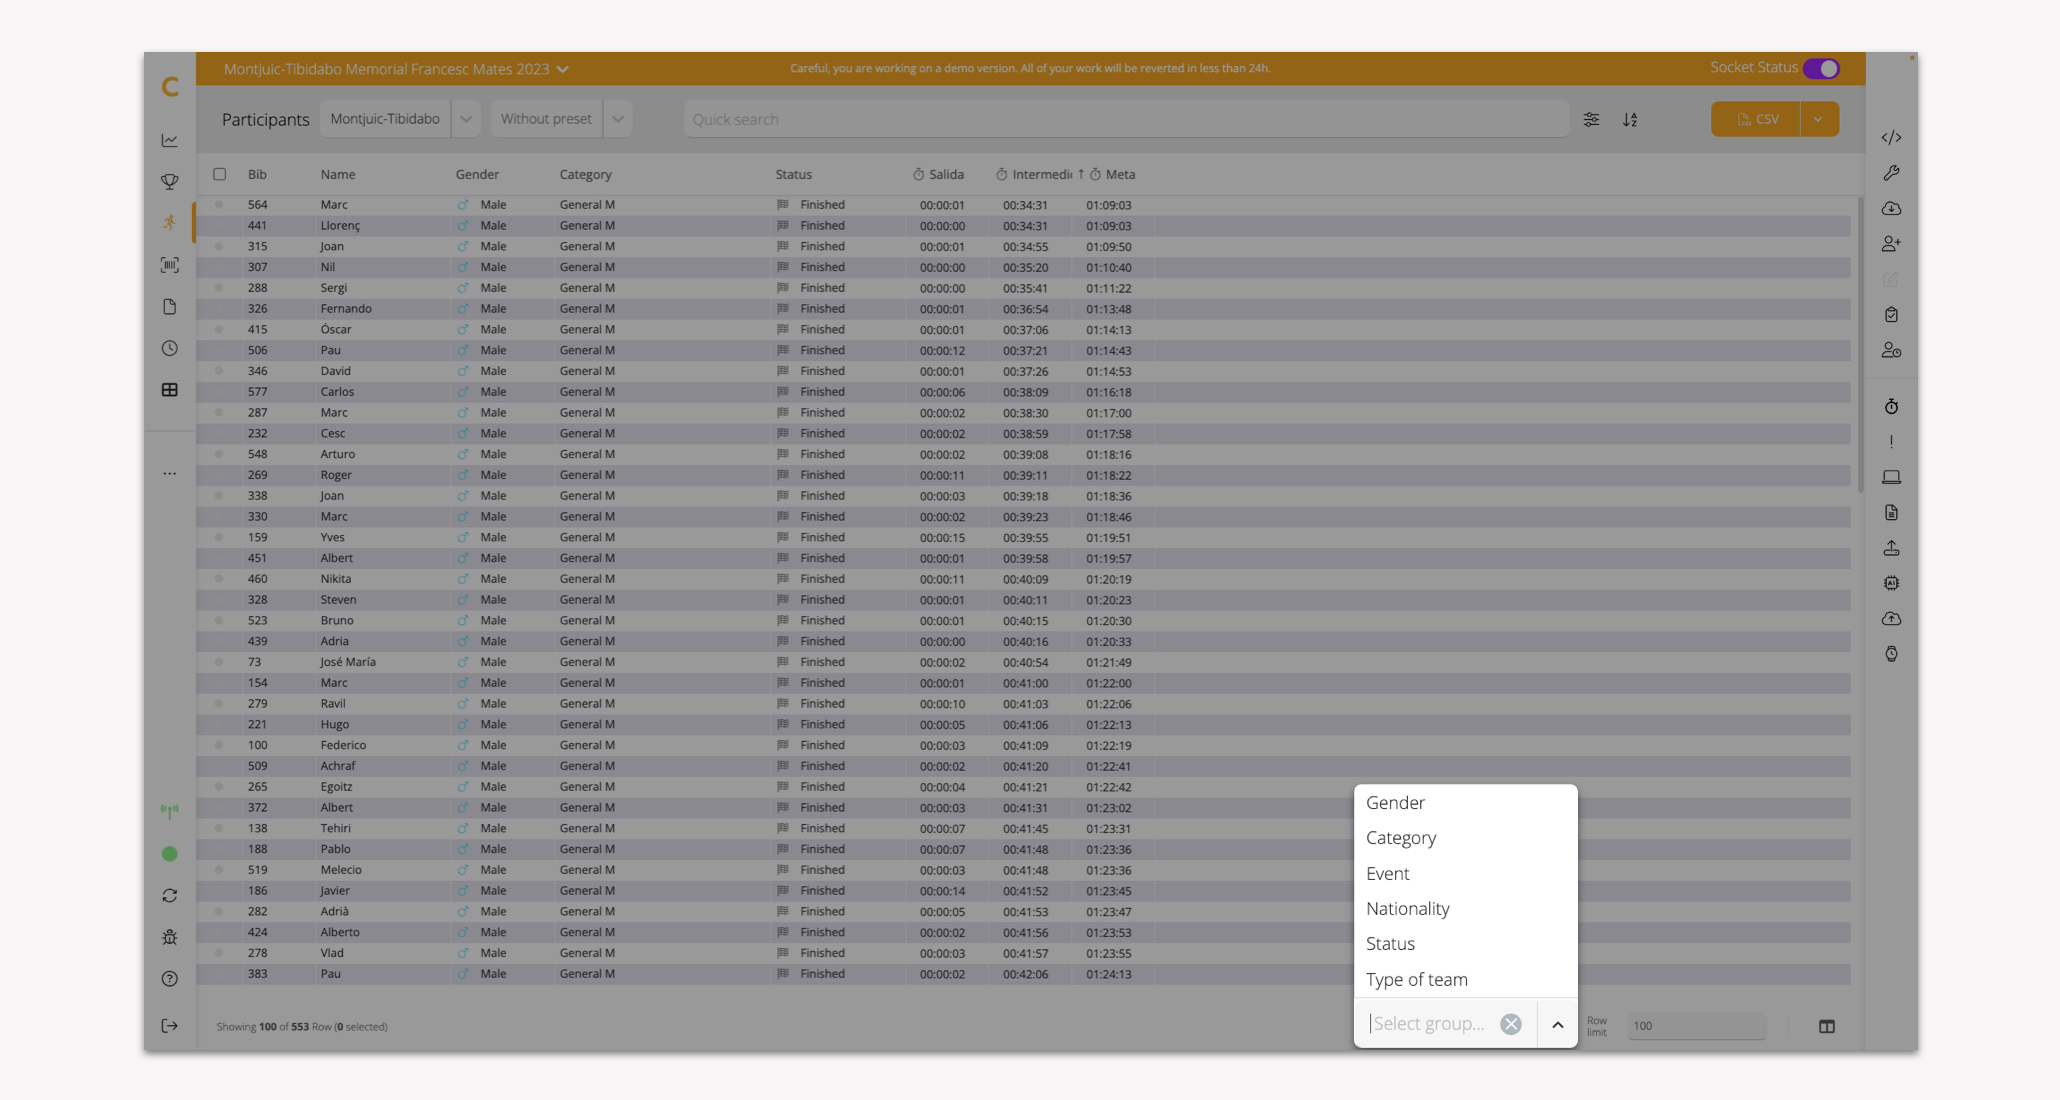Open the filter sliders icon next to search
Image resolution: width=2060 pixels, height=1100 pixels.
coord(1591,119)
